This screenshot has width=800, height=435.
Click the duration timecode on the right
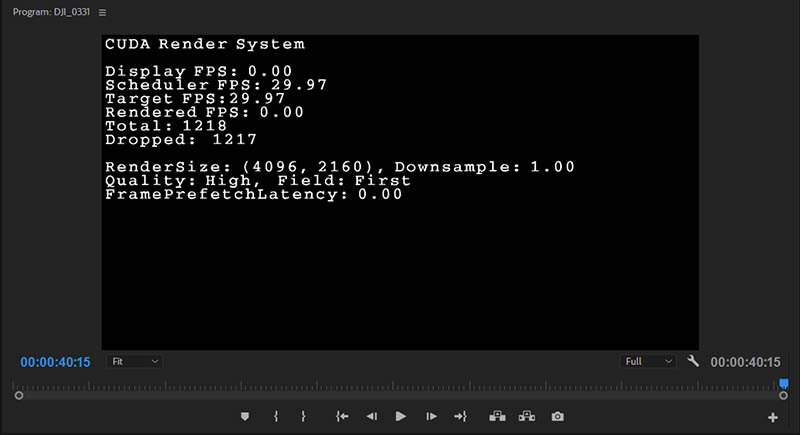click(745, 362)
